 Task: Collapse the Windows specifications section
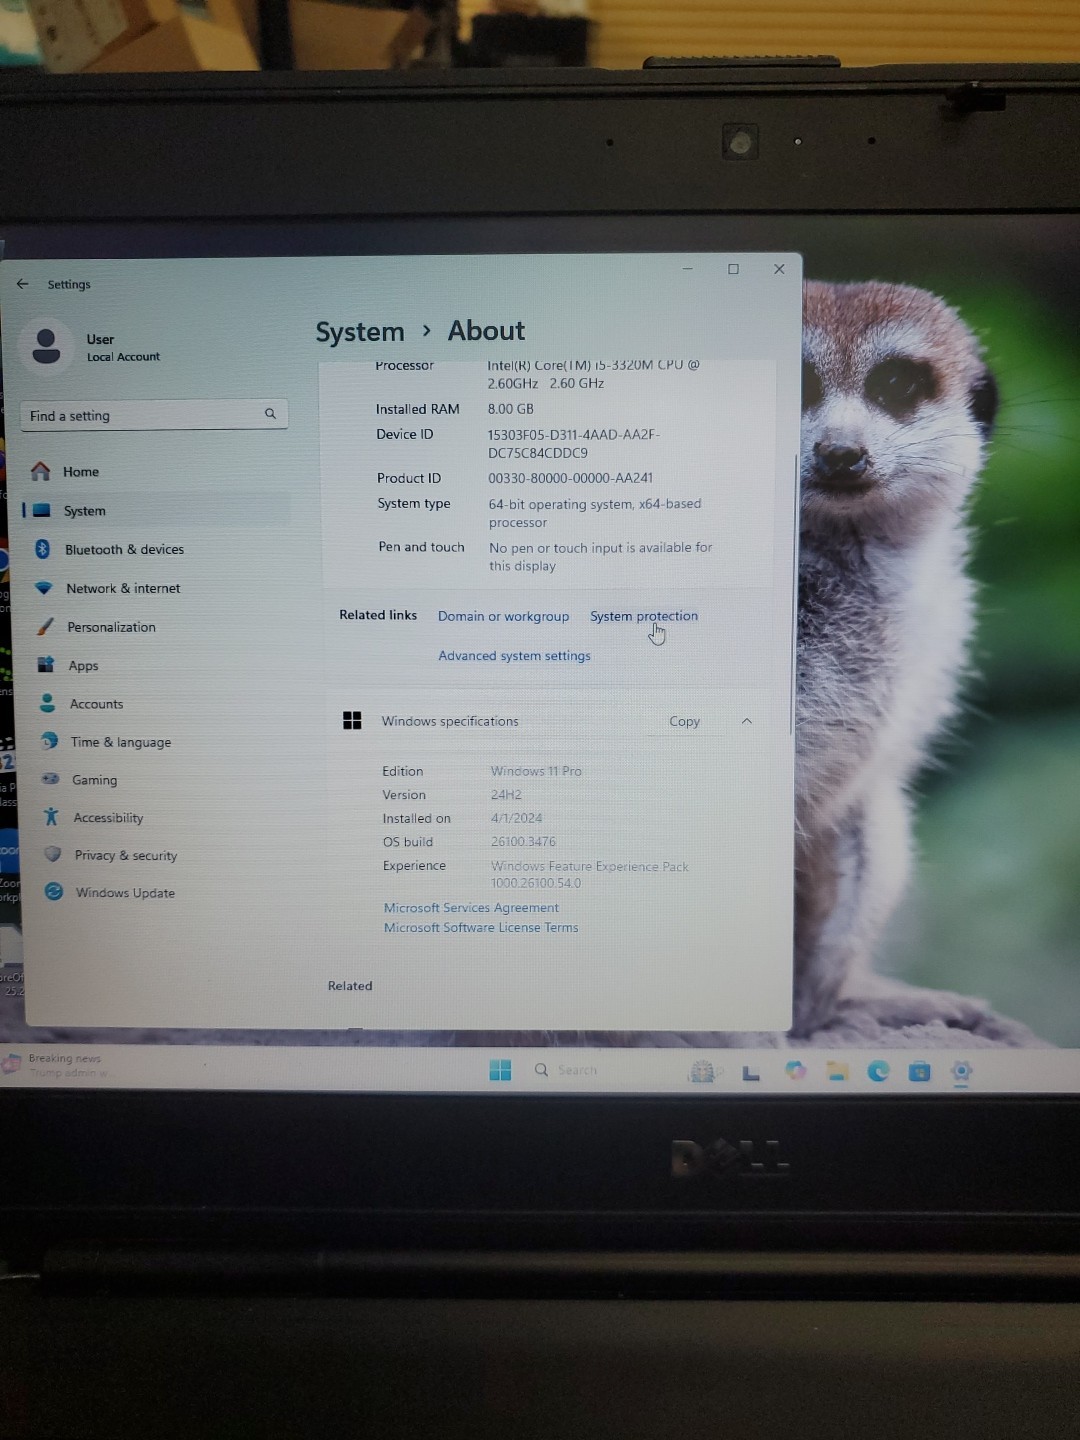747,721
